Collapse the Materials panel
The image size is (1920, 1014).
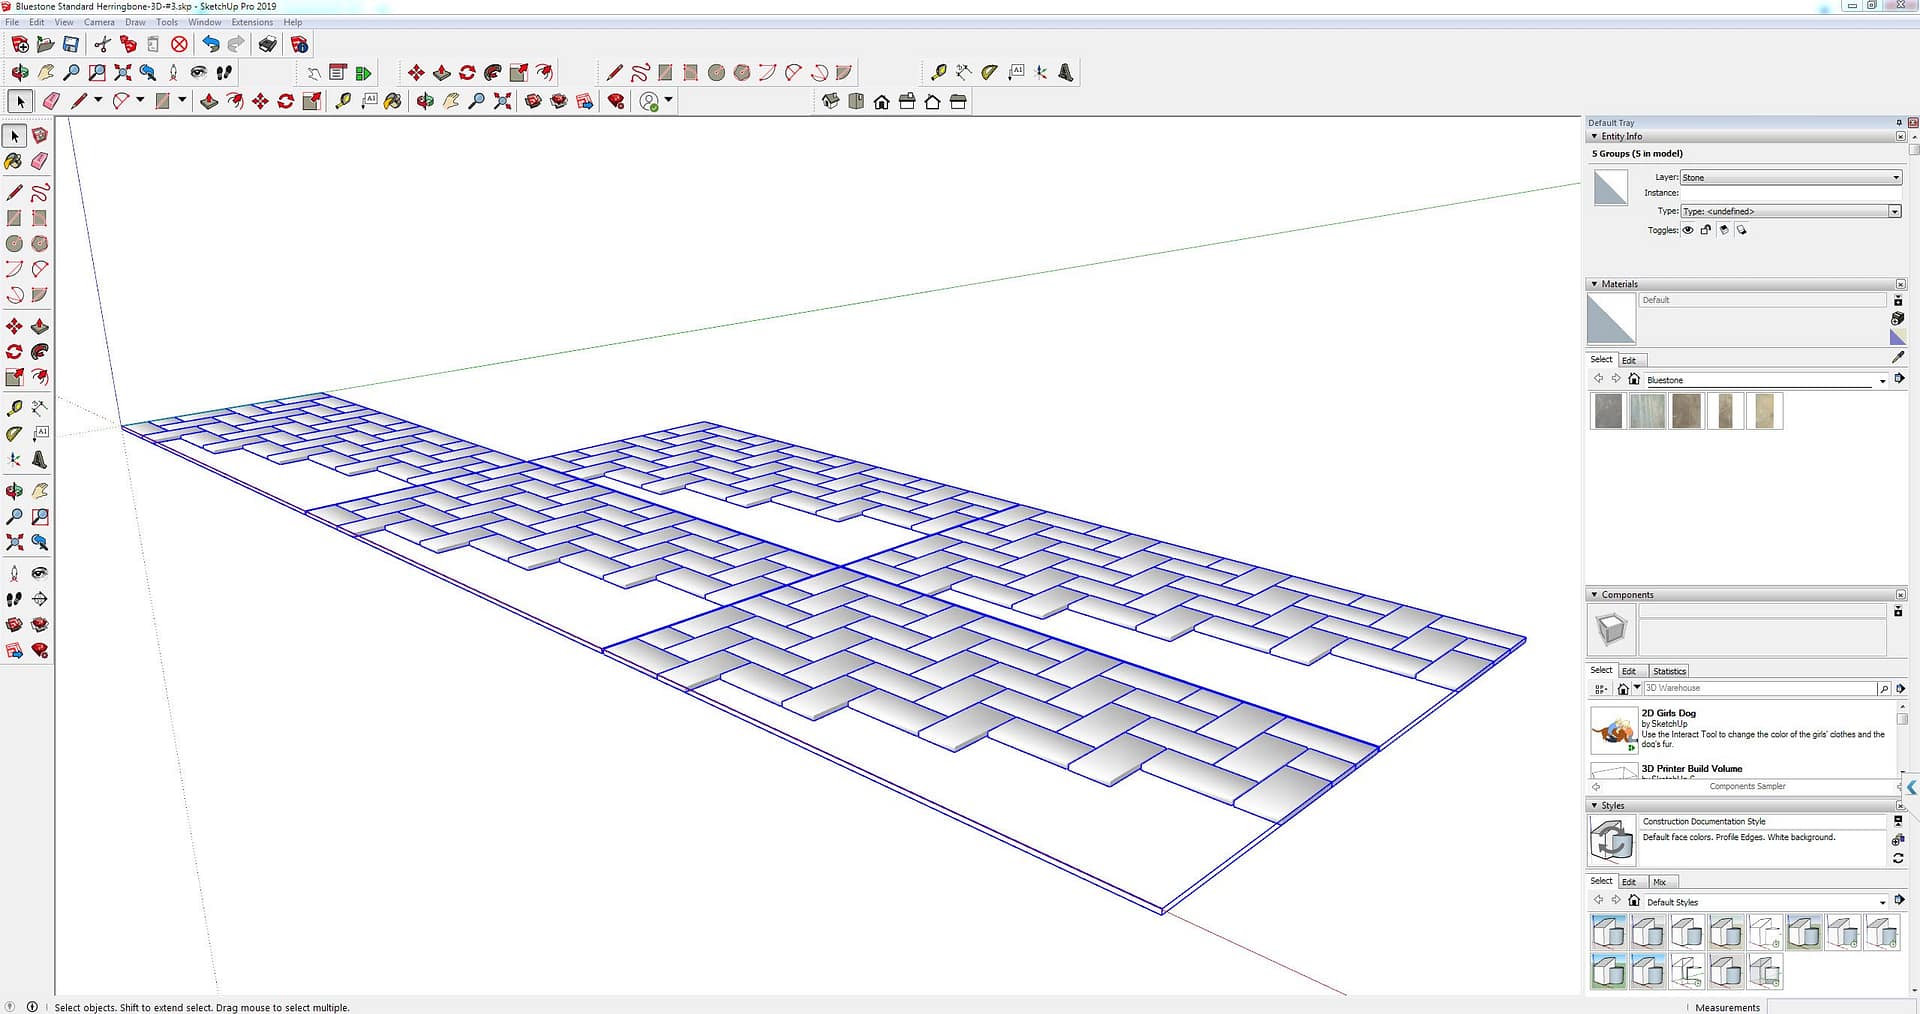[1594, 284]
